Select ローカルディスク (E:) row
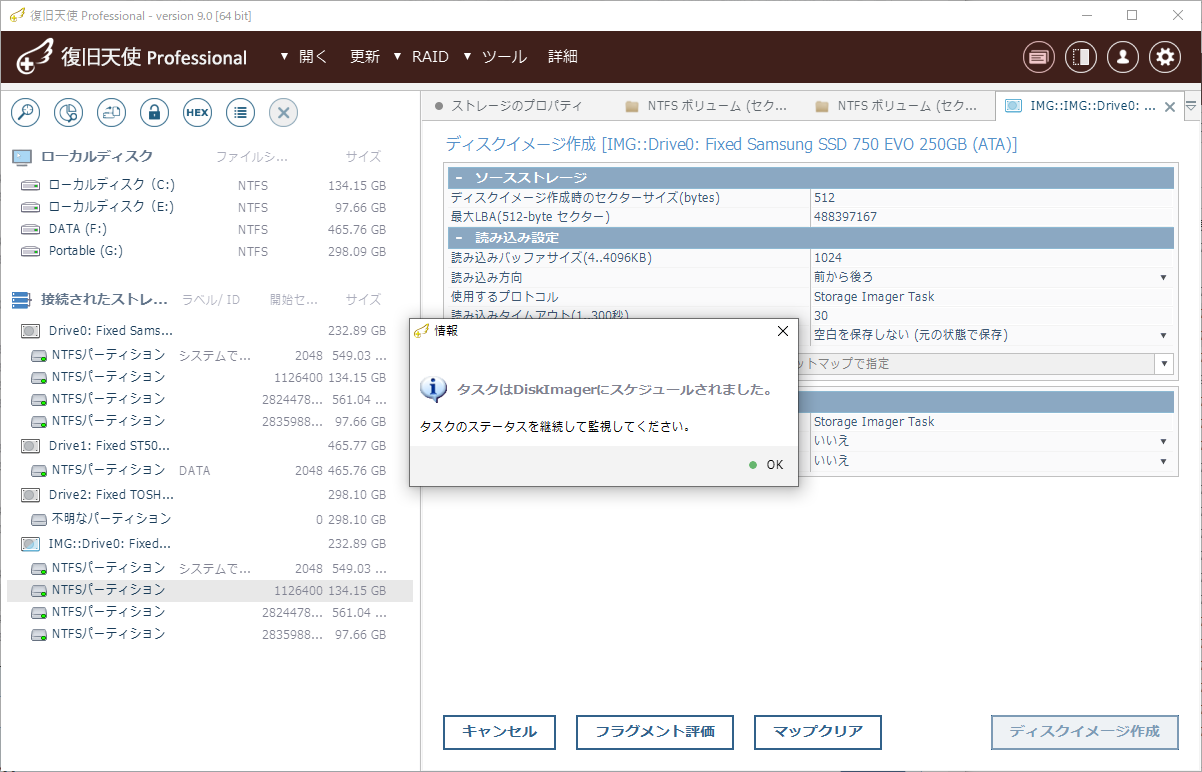The height and width of the screenshot is (772, 1202). click(209, 207)
